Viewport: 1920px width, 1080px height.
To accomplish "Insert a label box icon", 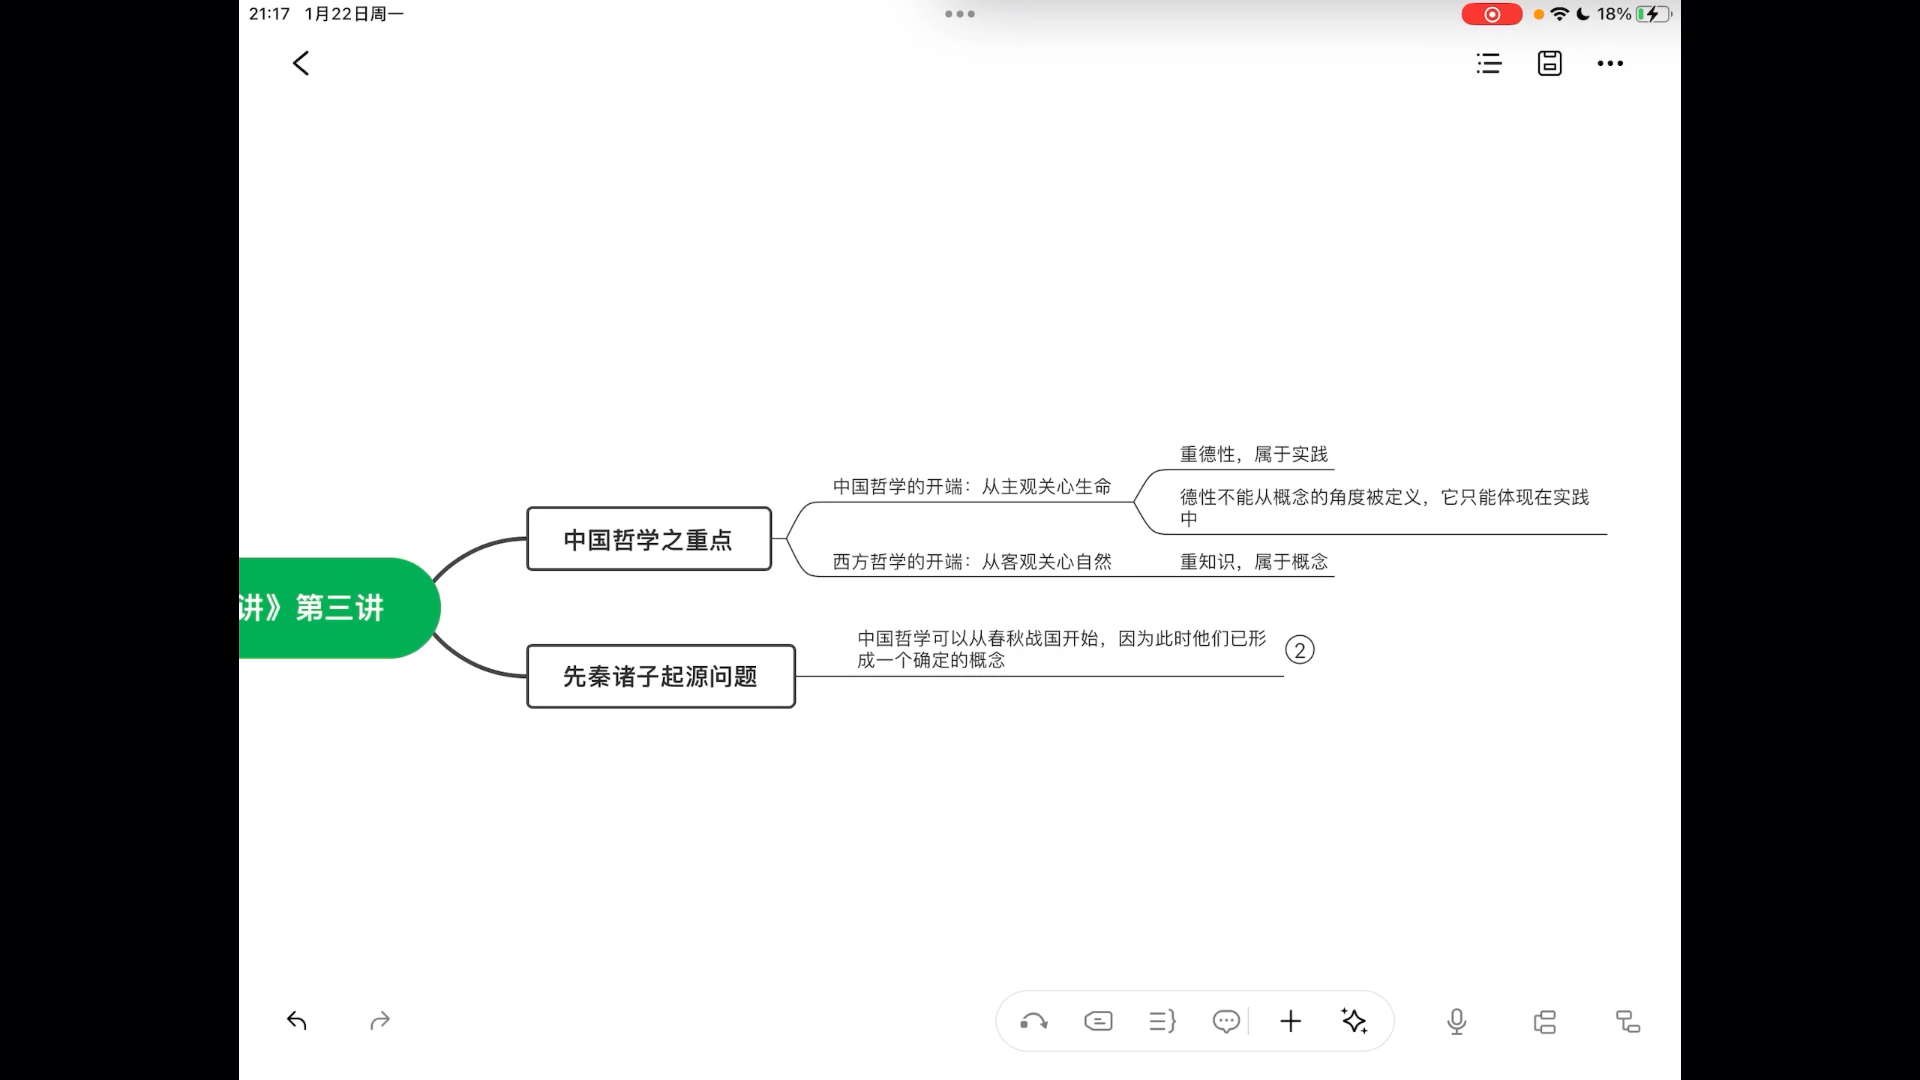I will 1098,1021.
